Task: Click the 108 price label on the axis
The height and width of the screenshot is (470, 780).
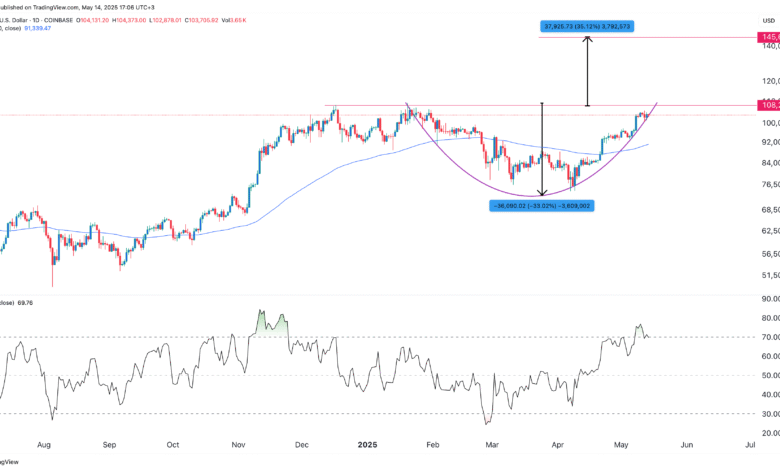Action: 770,104
